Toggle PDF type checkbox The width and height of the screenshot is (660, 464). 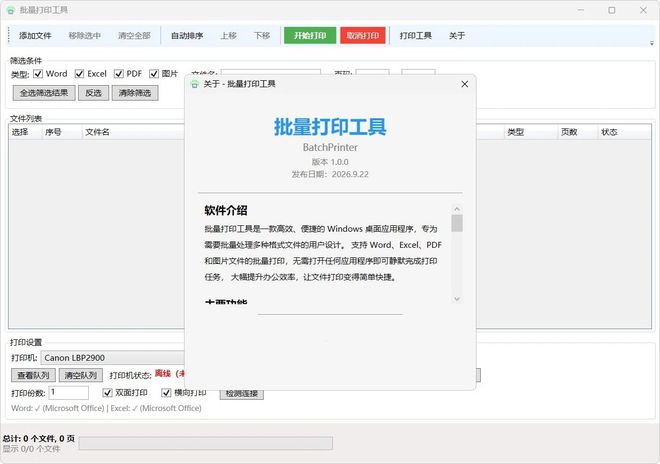(119, 74)
